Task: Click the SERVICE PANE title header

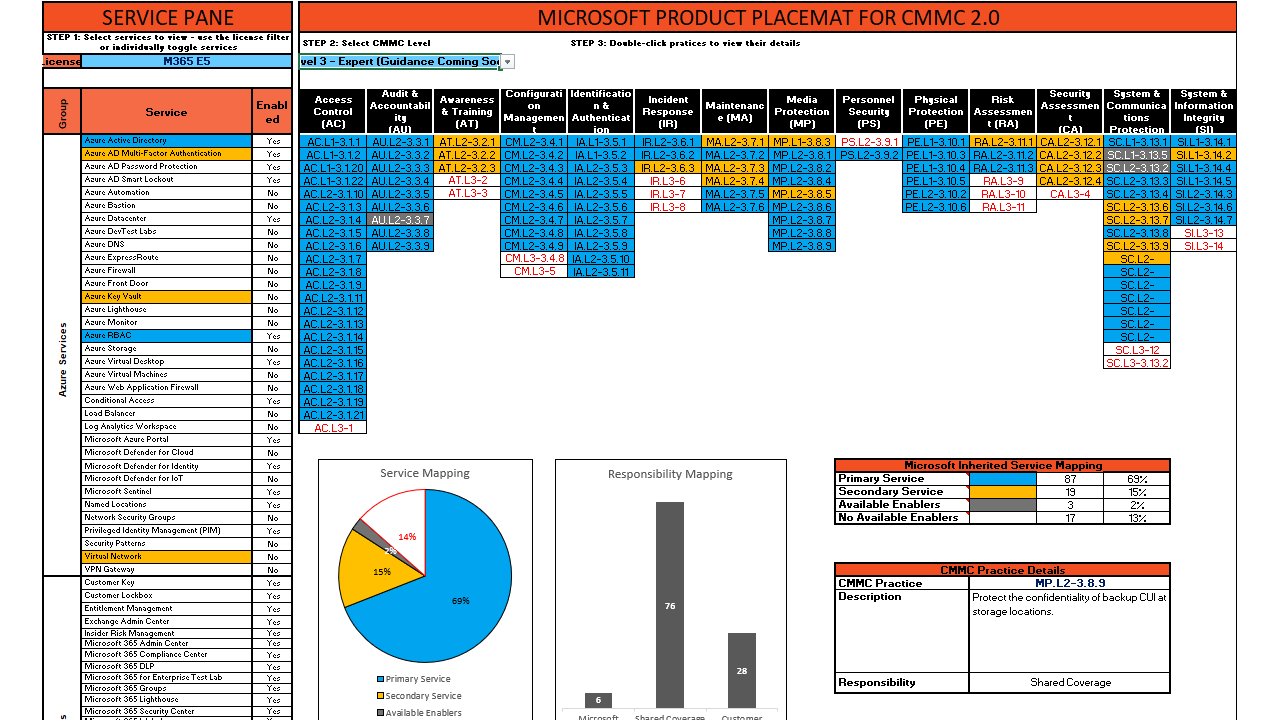Action: click(x=168, y=17)
